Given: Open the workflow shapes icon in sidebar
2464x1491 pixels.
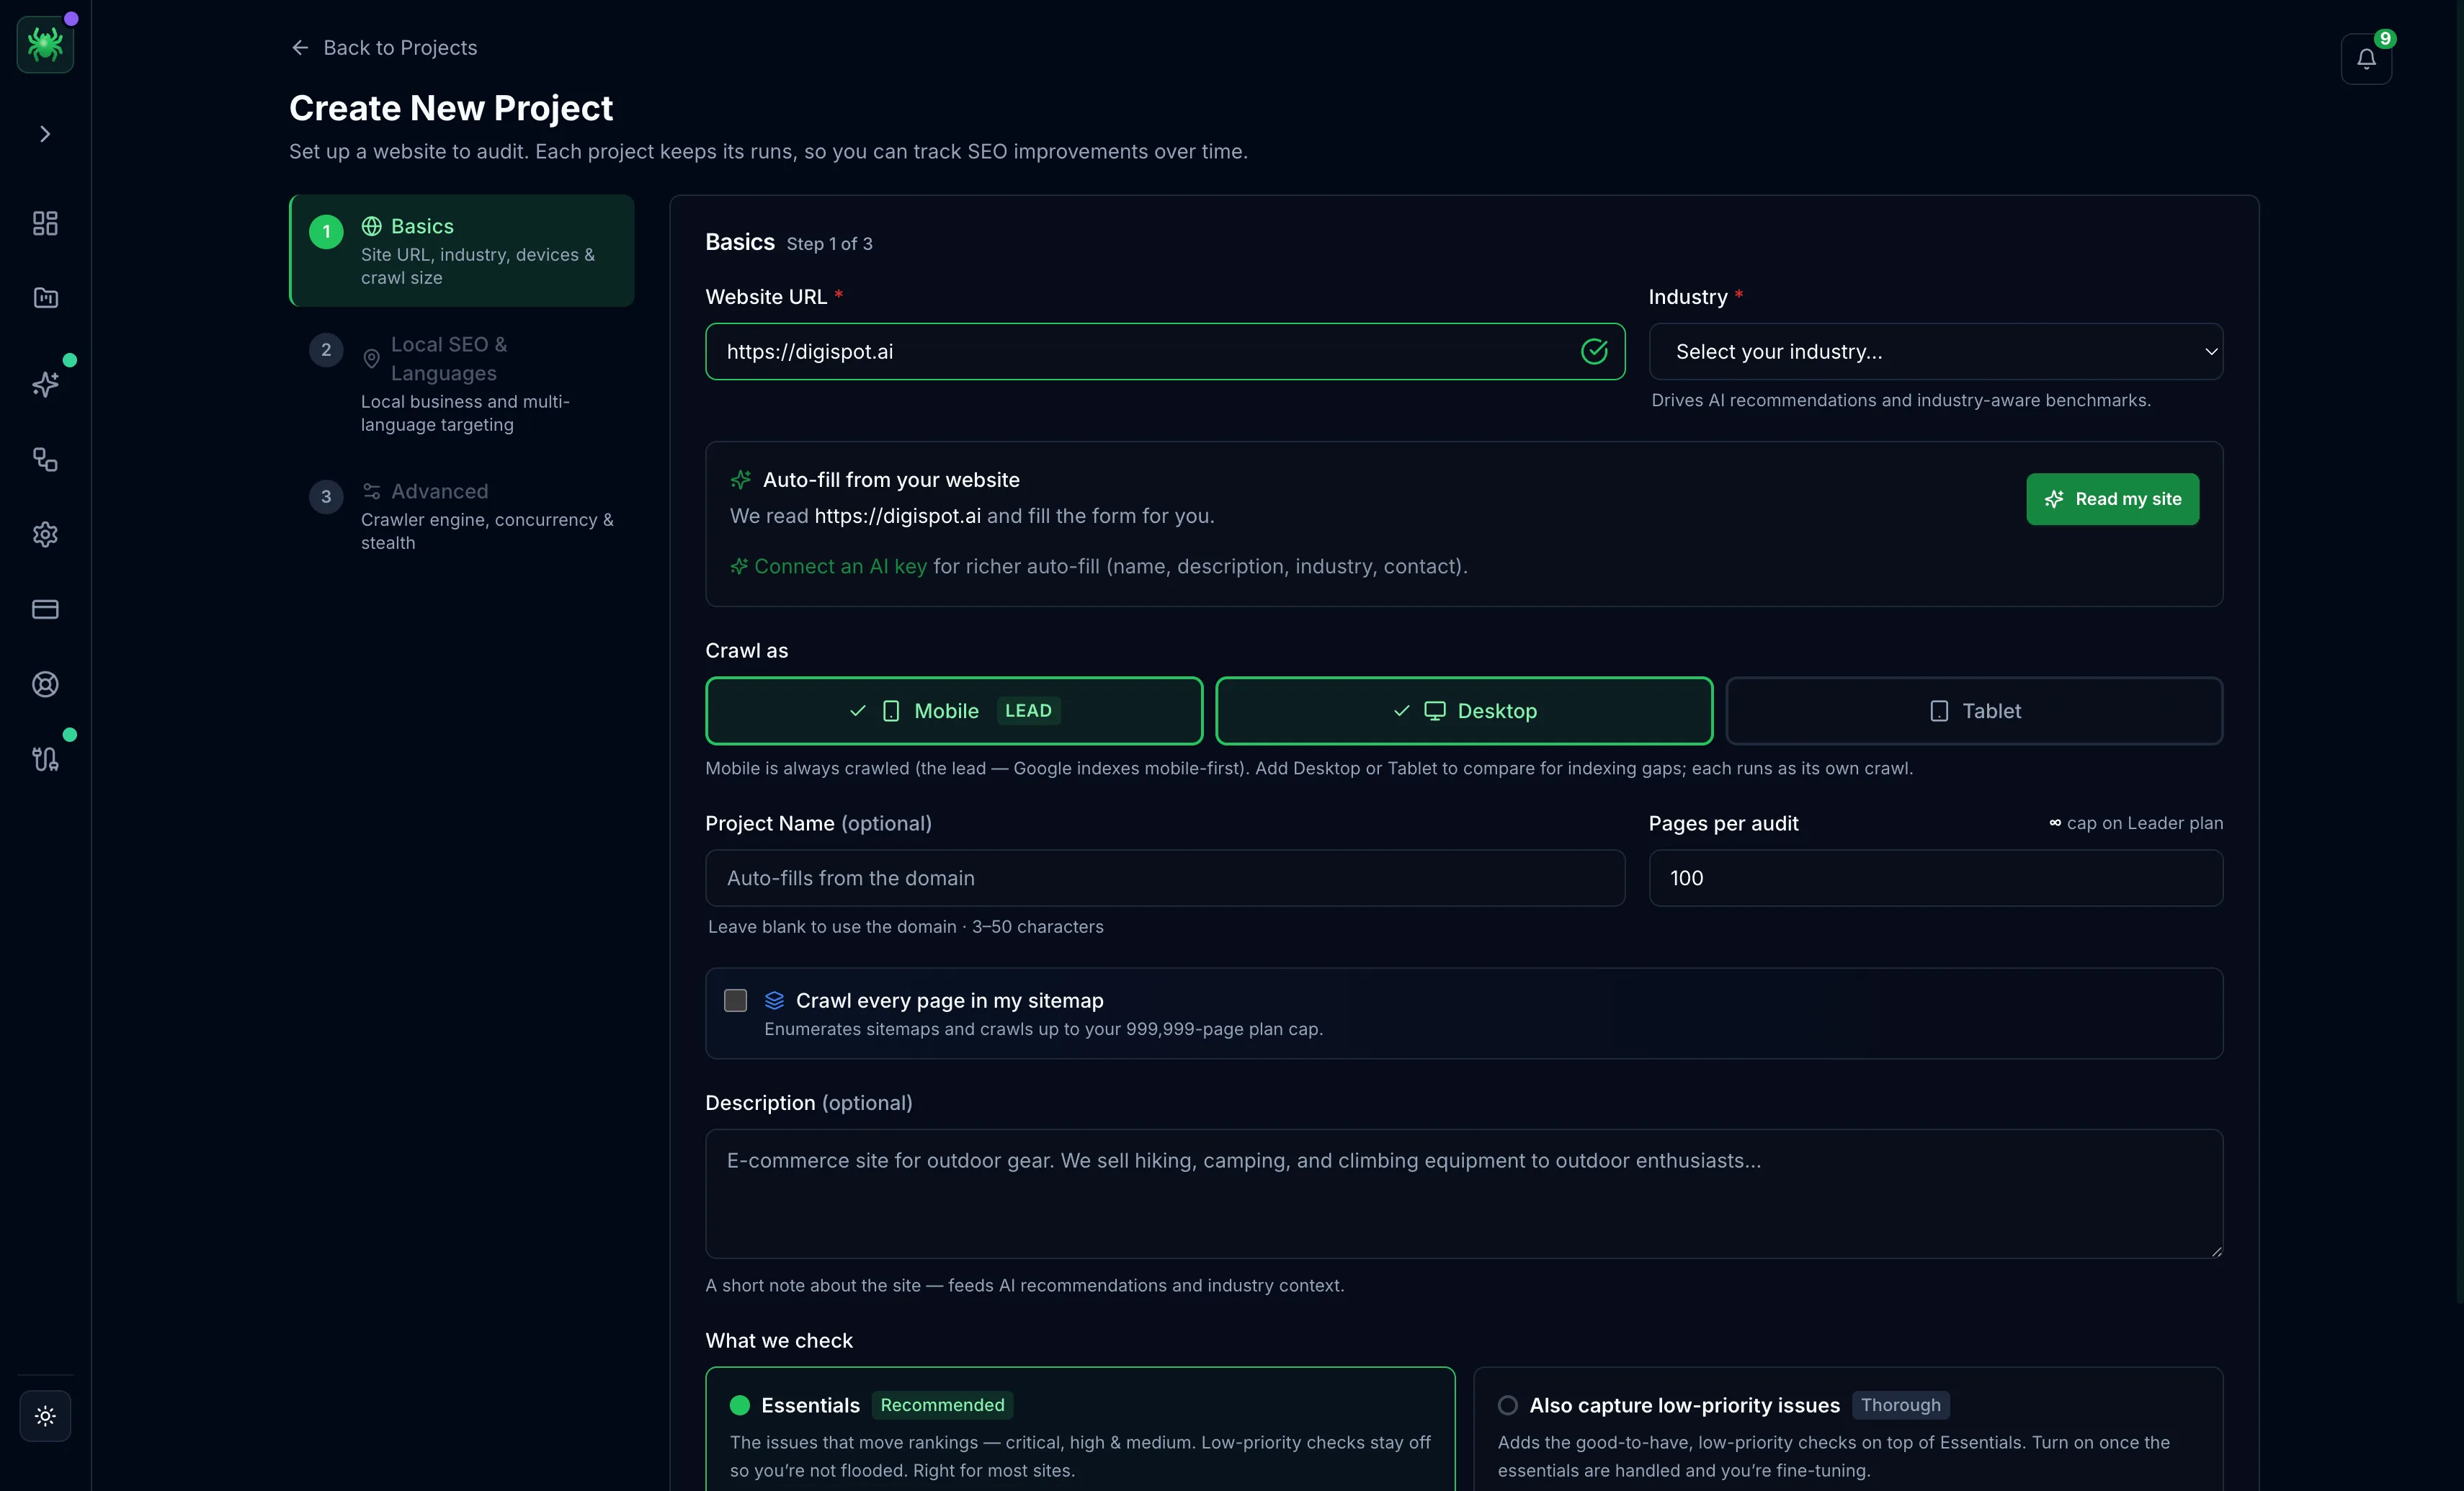Looking at the screenshot, I should [x=45, y=459].
